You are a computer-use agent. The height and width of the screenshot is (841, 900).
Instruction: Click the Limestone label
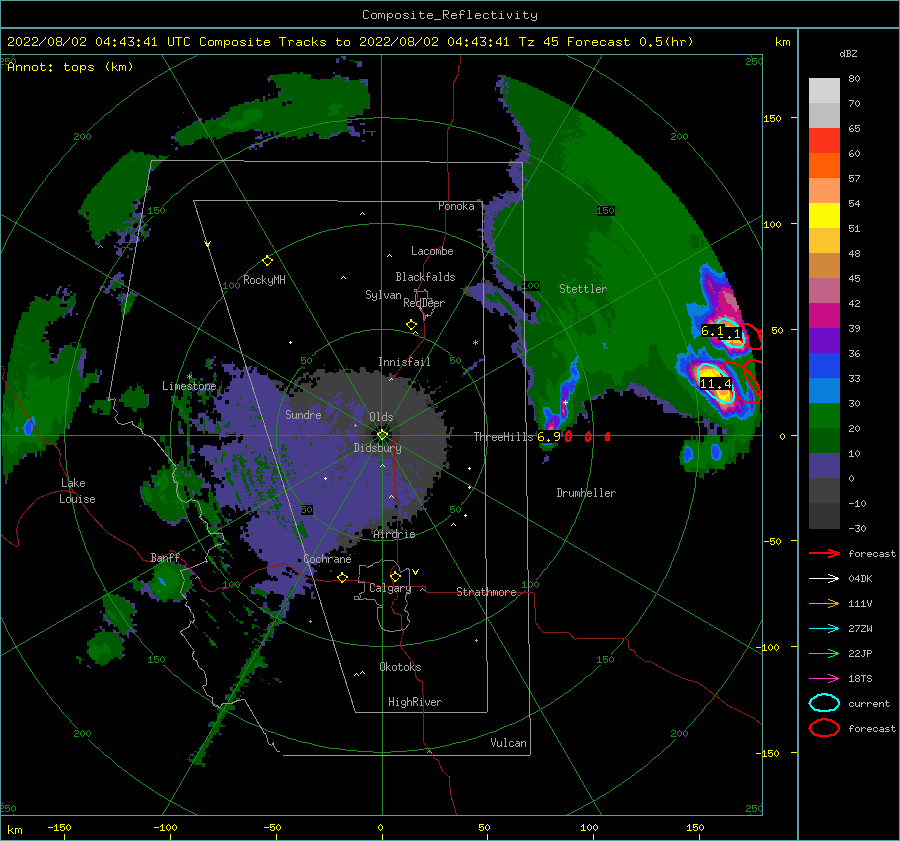click(189, 386)
